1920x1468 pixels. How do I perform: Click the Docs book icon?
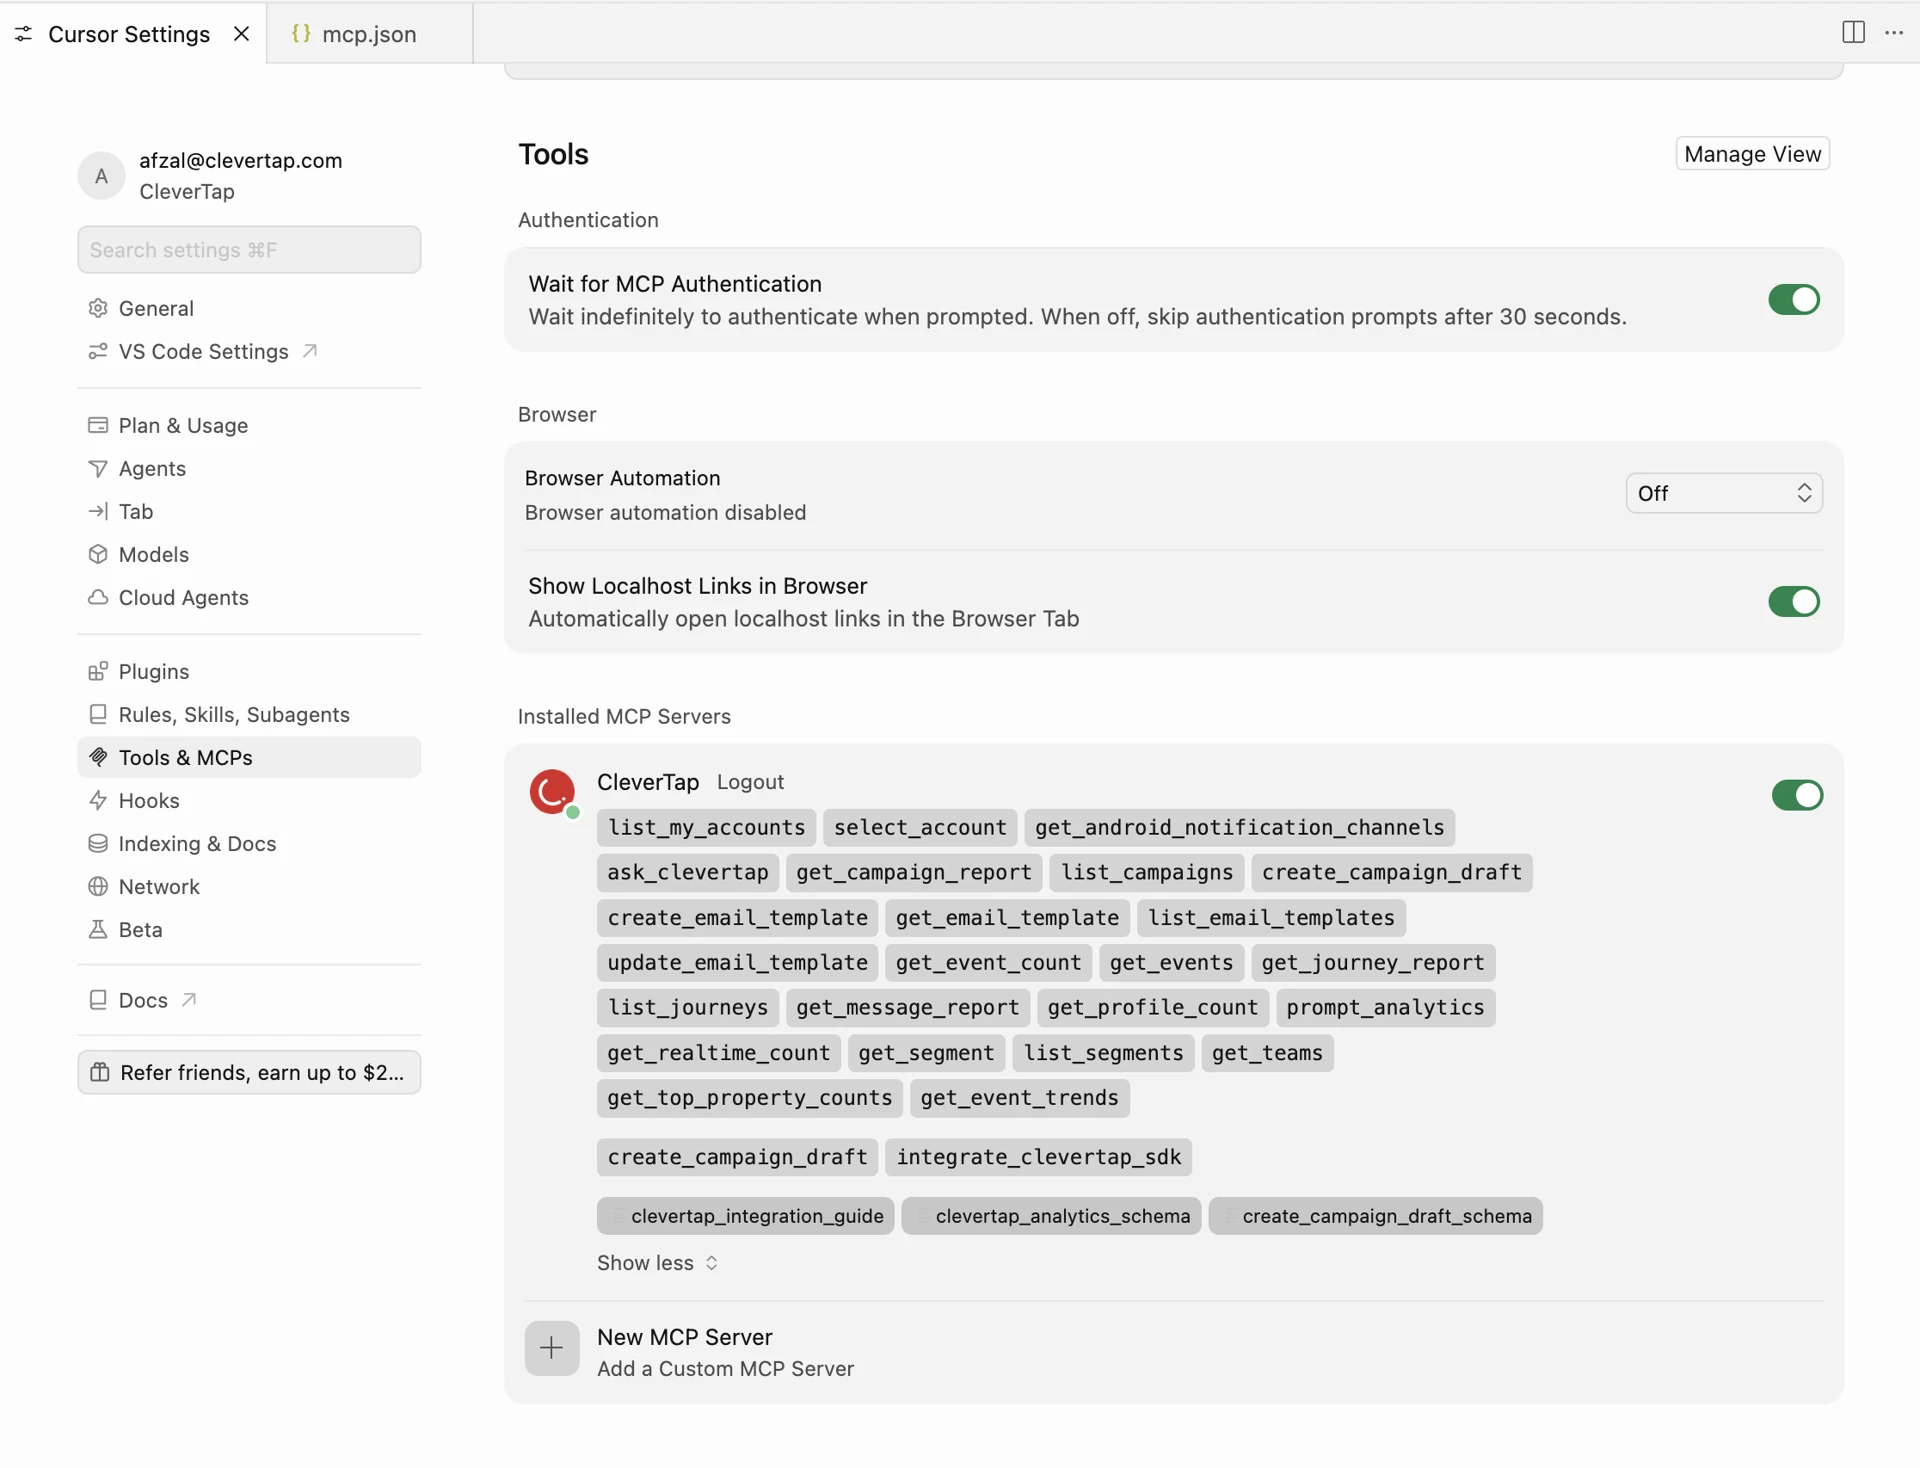click(98, 1000)
